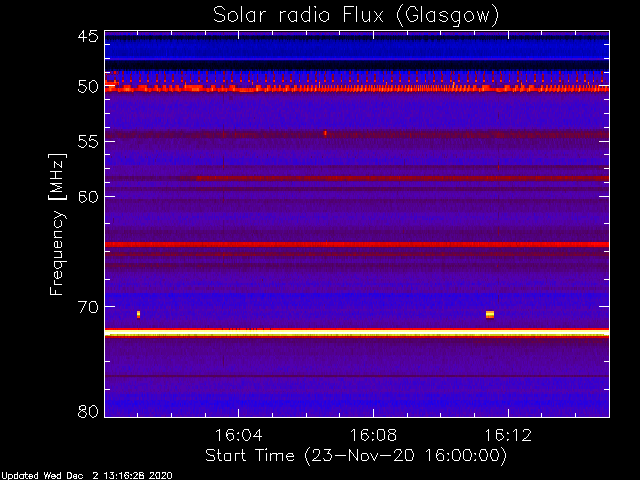This screenshot has width=640, height=480.
Task: Click the 16:04 time axis label
Action: [238, 435]
